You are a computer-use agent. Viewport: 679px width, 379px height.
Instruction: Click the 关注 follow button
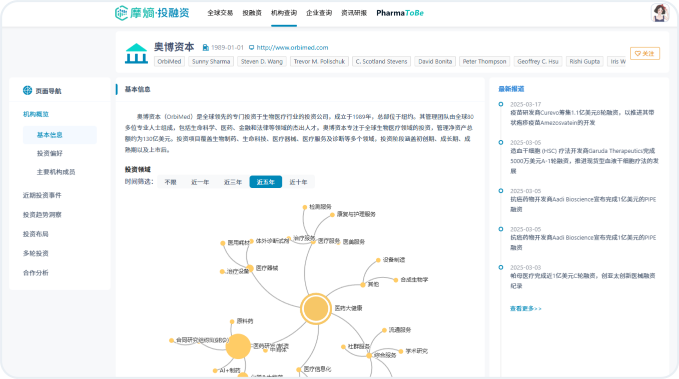point(645,53)
